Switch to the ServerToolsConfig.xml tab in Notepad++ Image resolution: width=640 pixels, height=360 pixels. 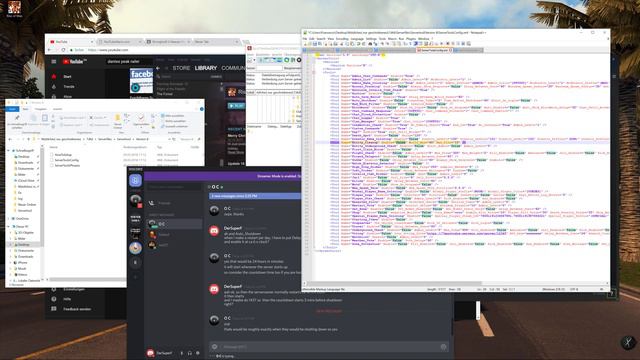pyautogui.click(x=434, y=50)
